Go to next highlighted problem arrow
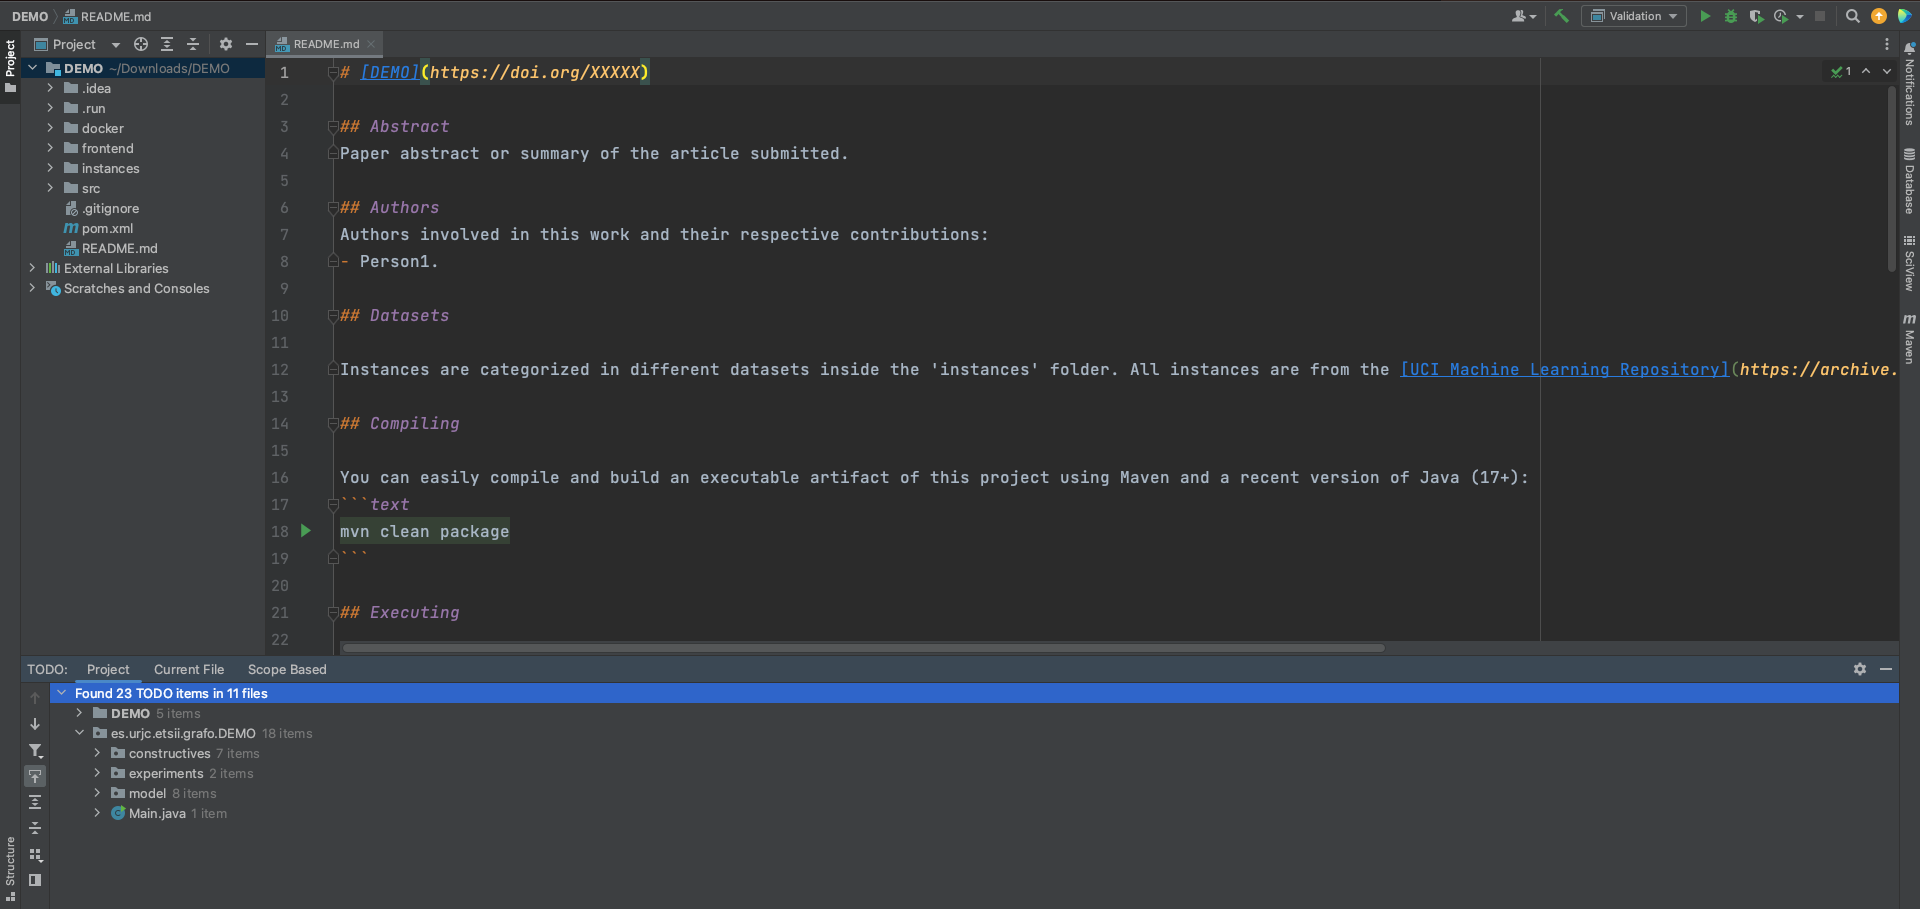Image resolution: width=1920 pixels, height=909 pixels. point(1887,71)
